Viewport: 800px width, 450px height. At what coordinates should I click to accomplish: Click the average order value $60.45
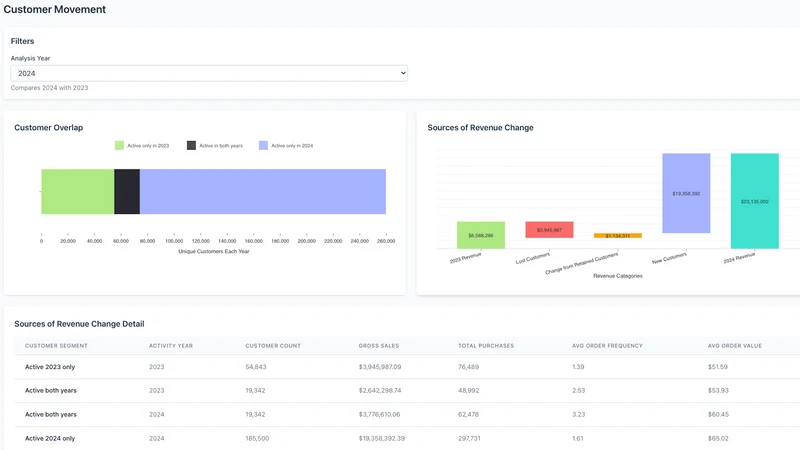coord(718,414)
